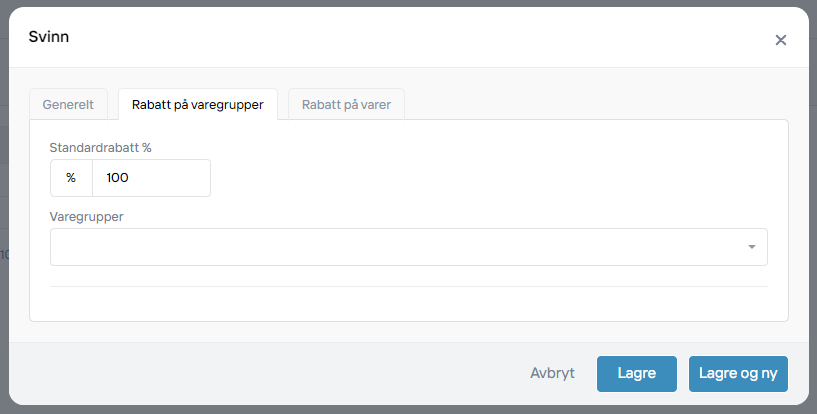Expand Varegrupper using the dropdown arrow

751,247
